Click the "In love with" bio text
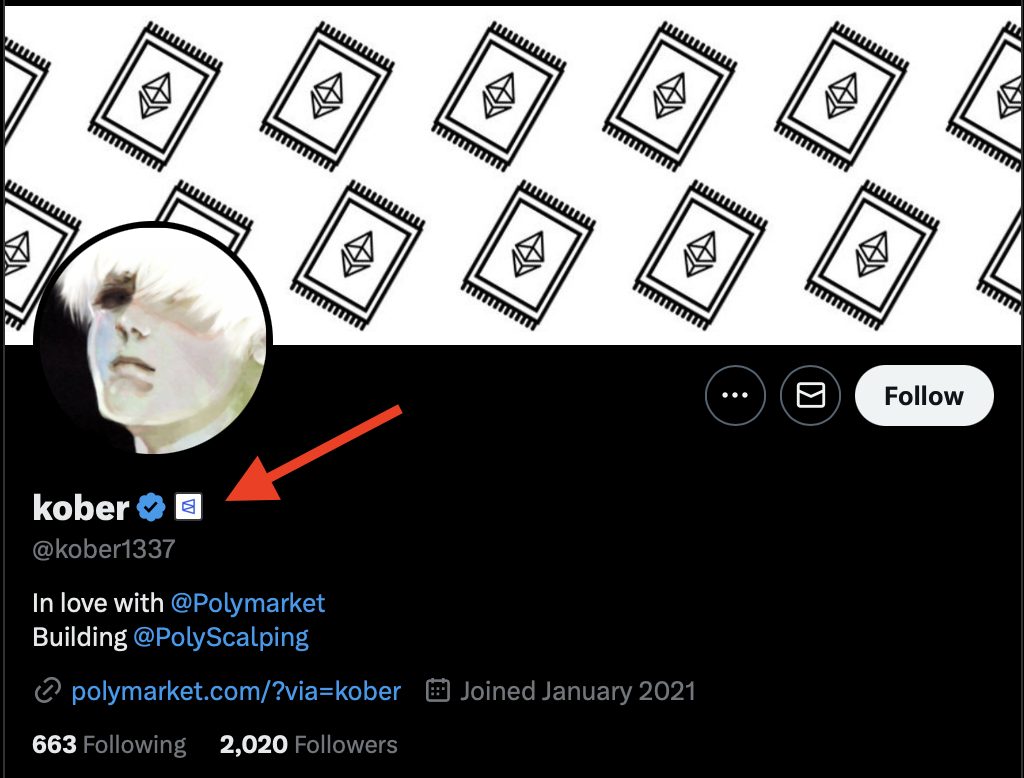 click(98, 603)
